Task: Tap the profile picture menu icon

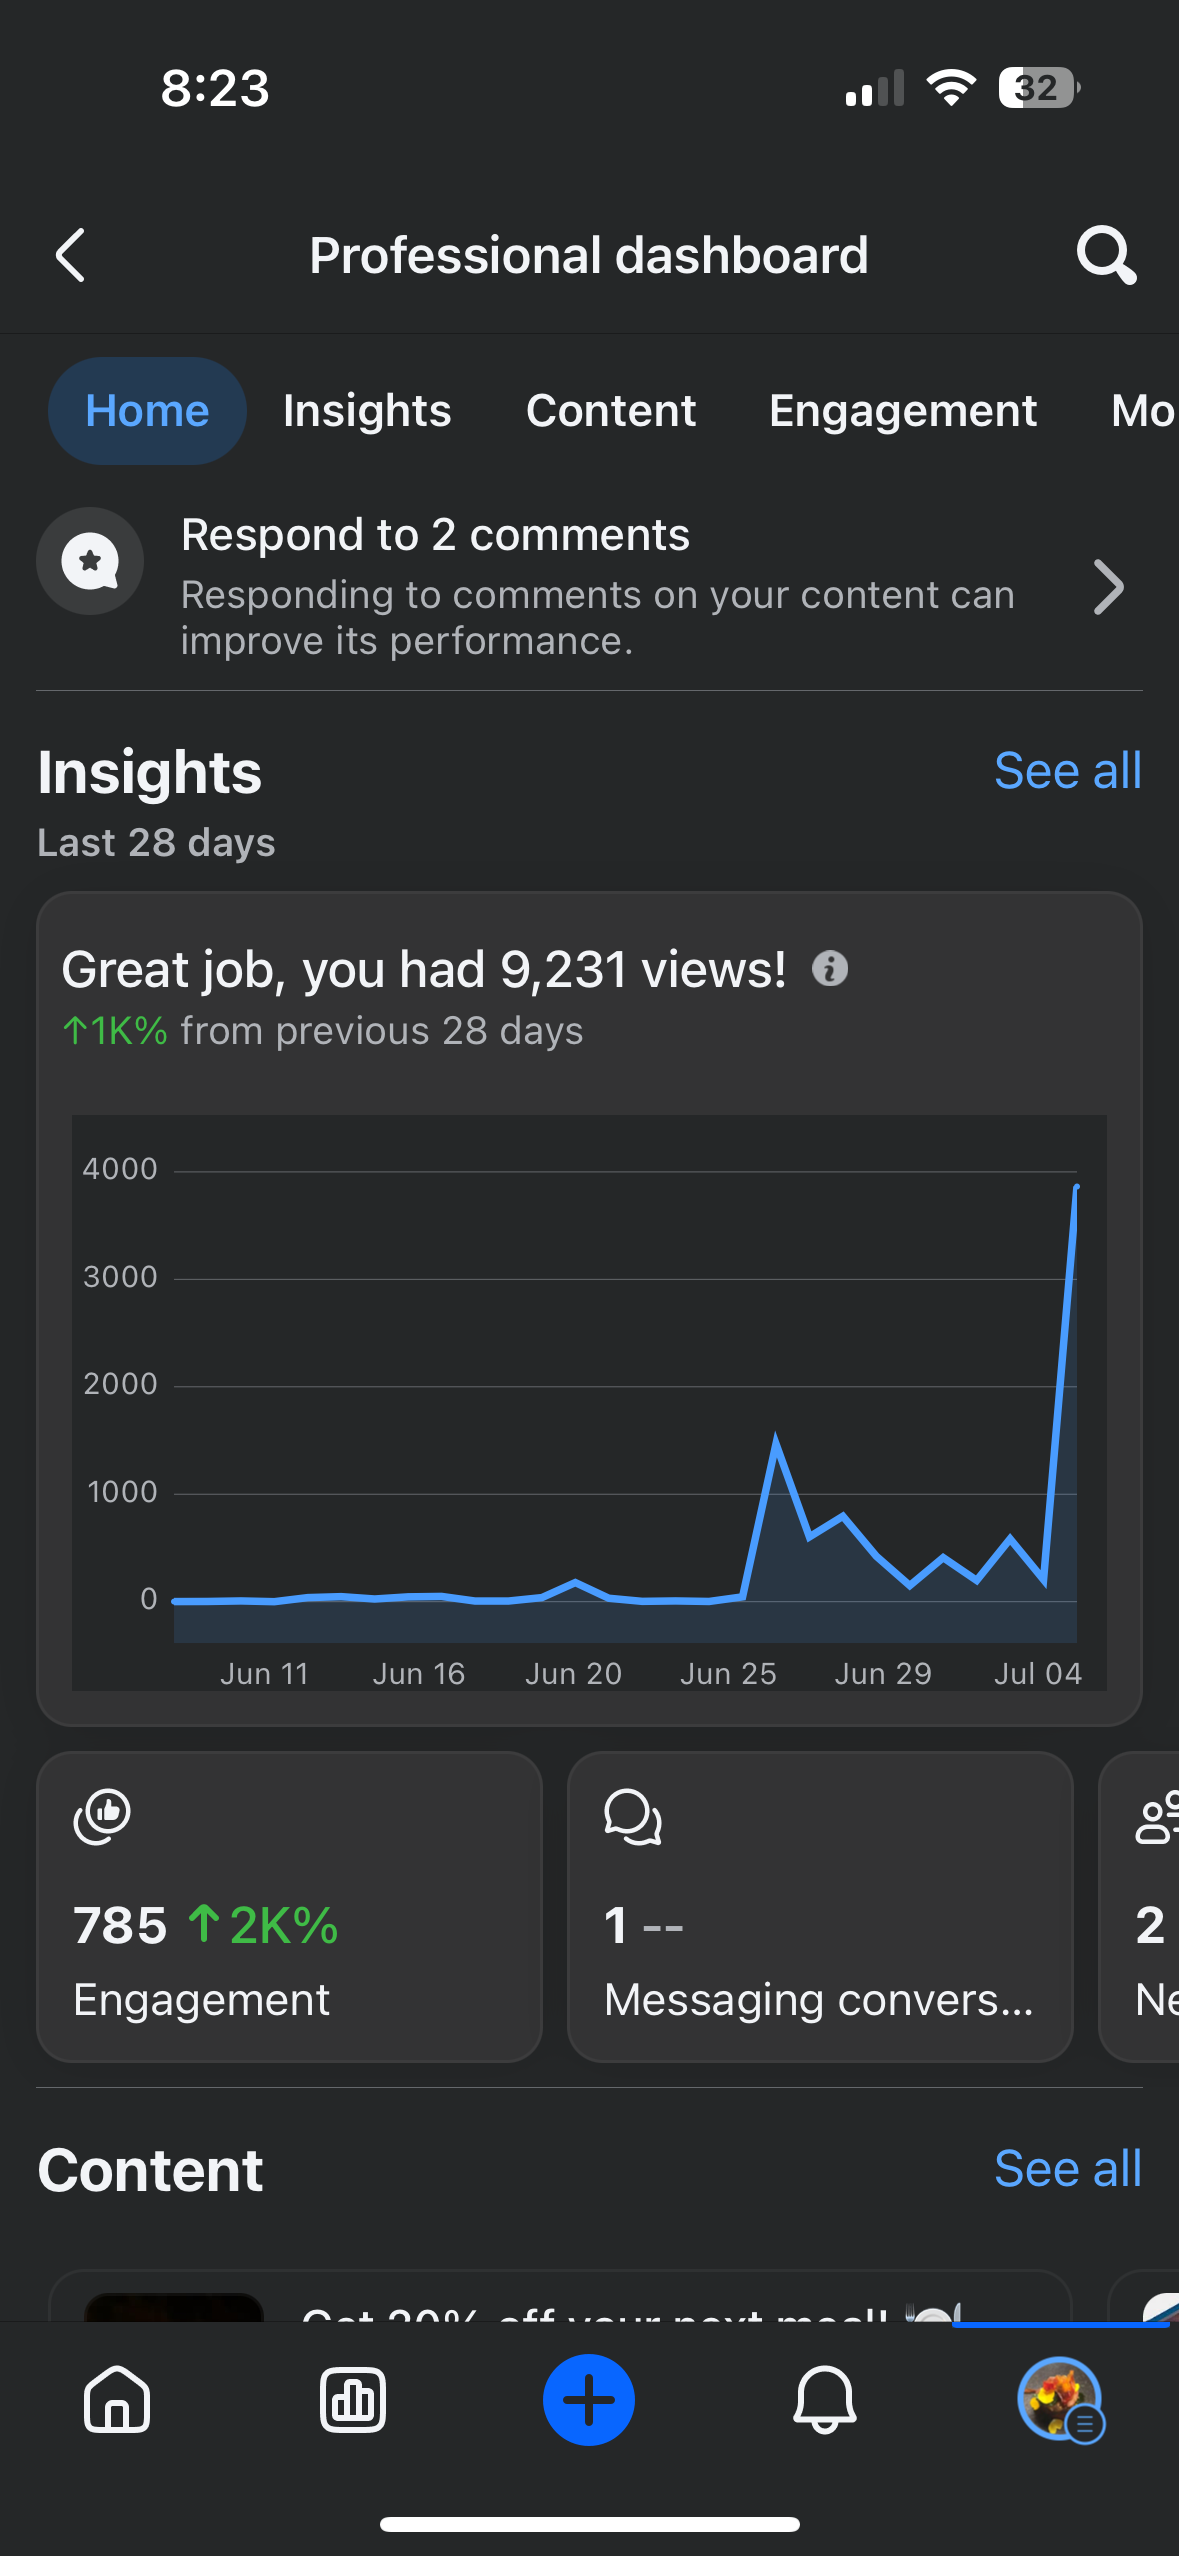Action: coord(1059,2399)
